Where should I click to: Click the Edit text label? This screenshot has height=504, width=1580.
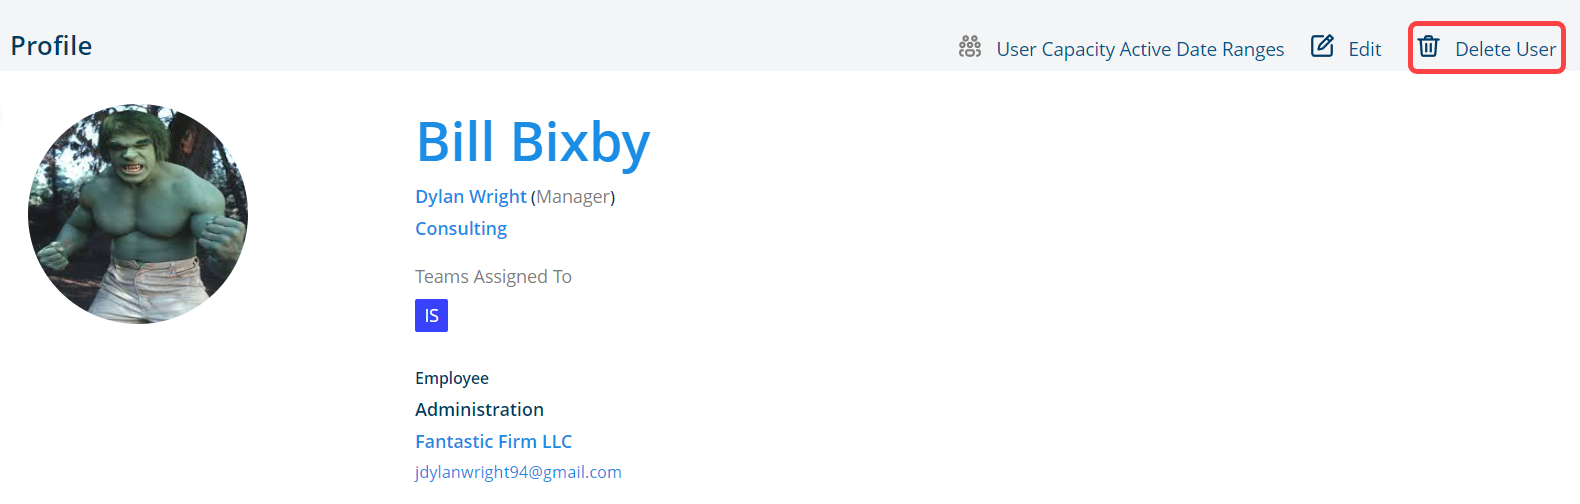pos(1365,49)
